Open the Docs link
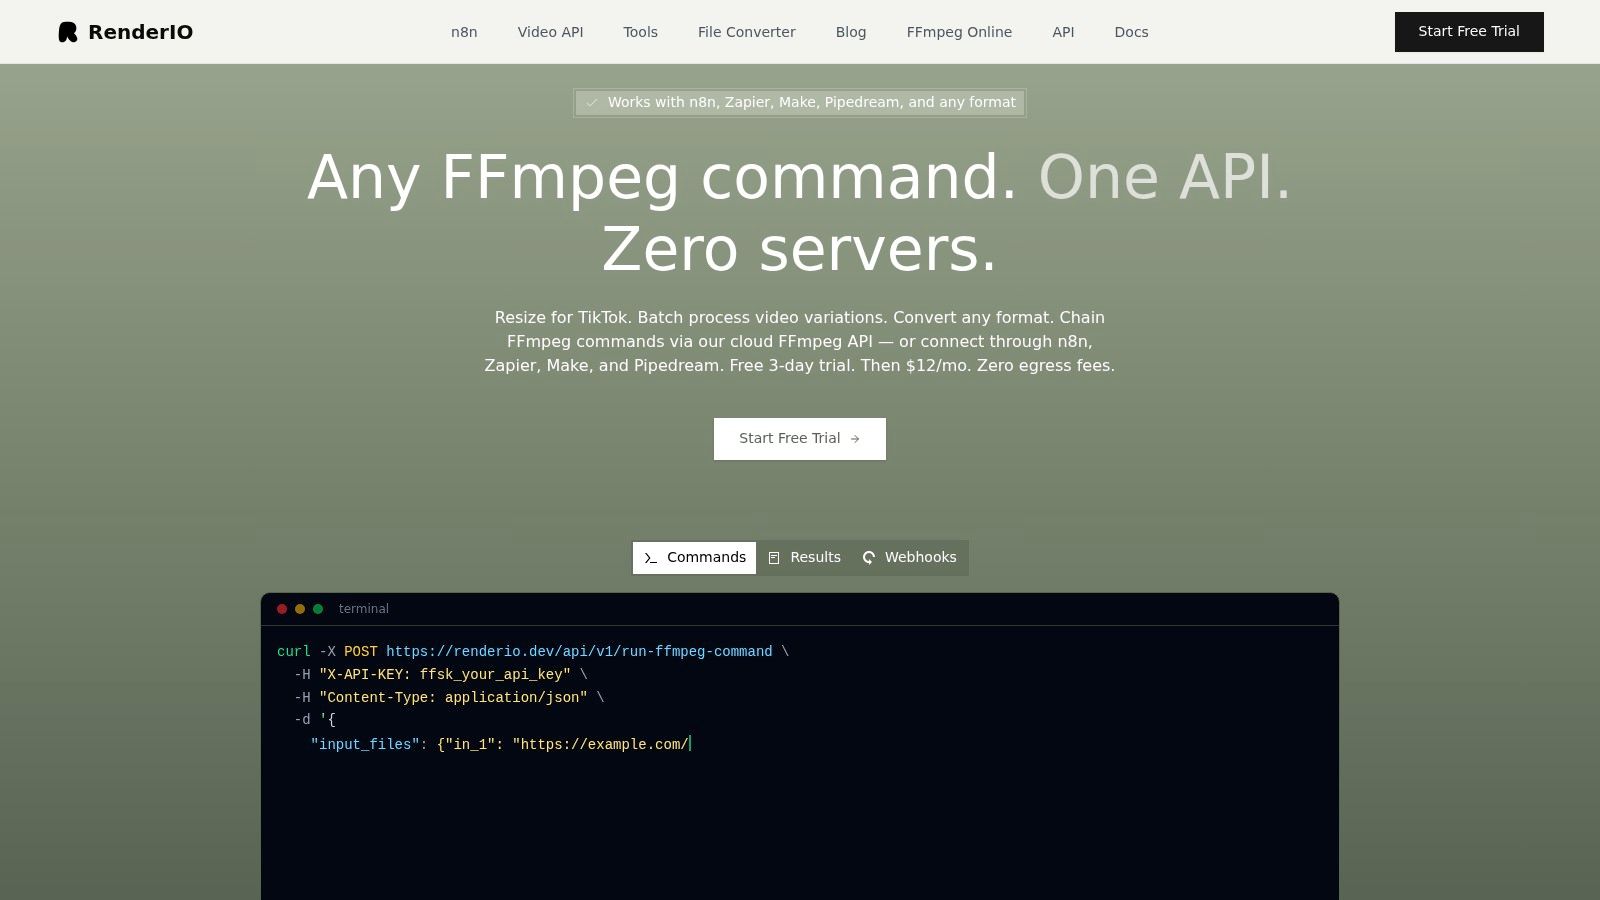The image size is (1600, 900). coord(1131,32)
